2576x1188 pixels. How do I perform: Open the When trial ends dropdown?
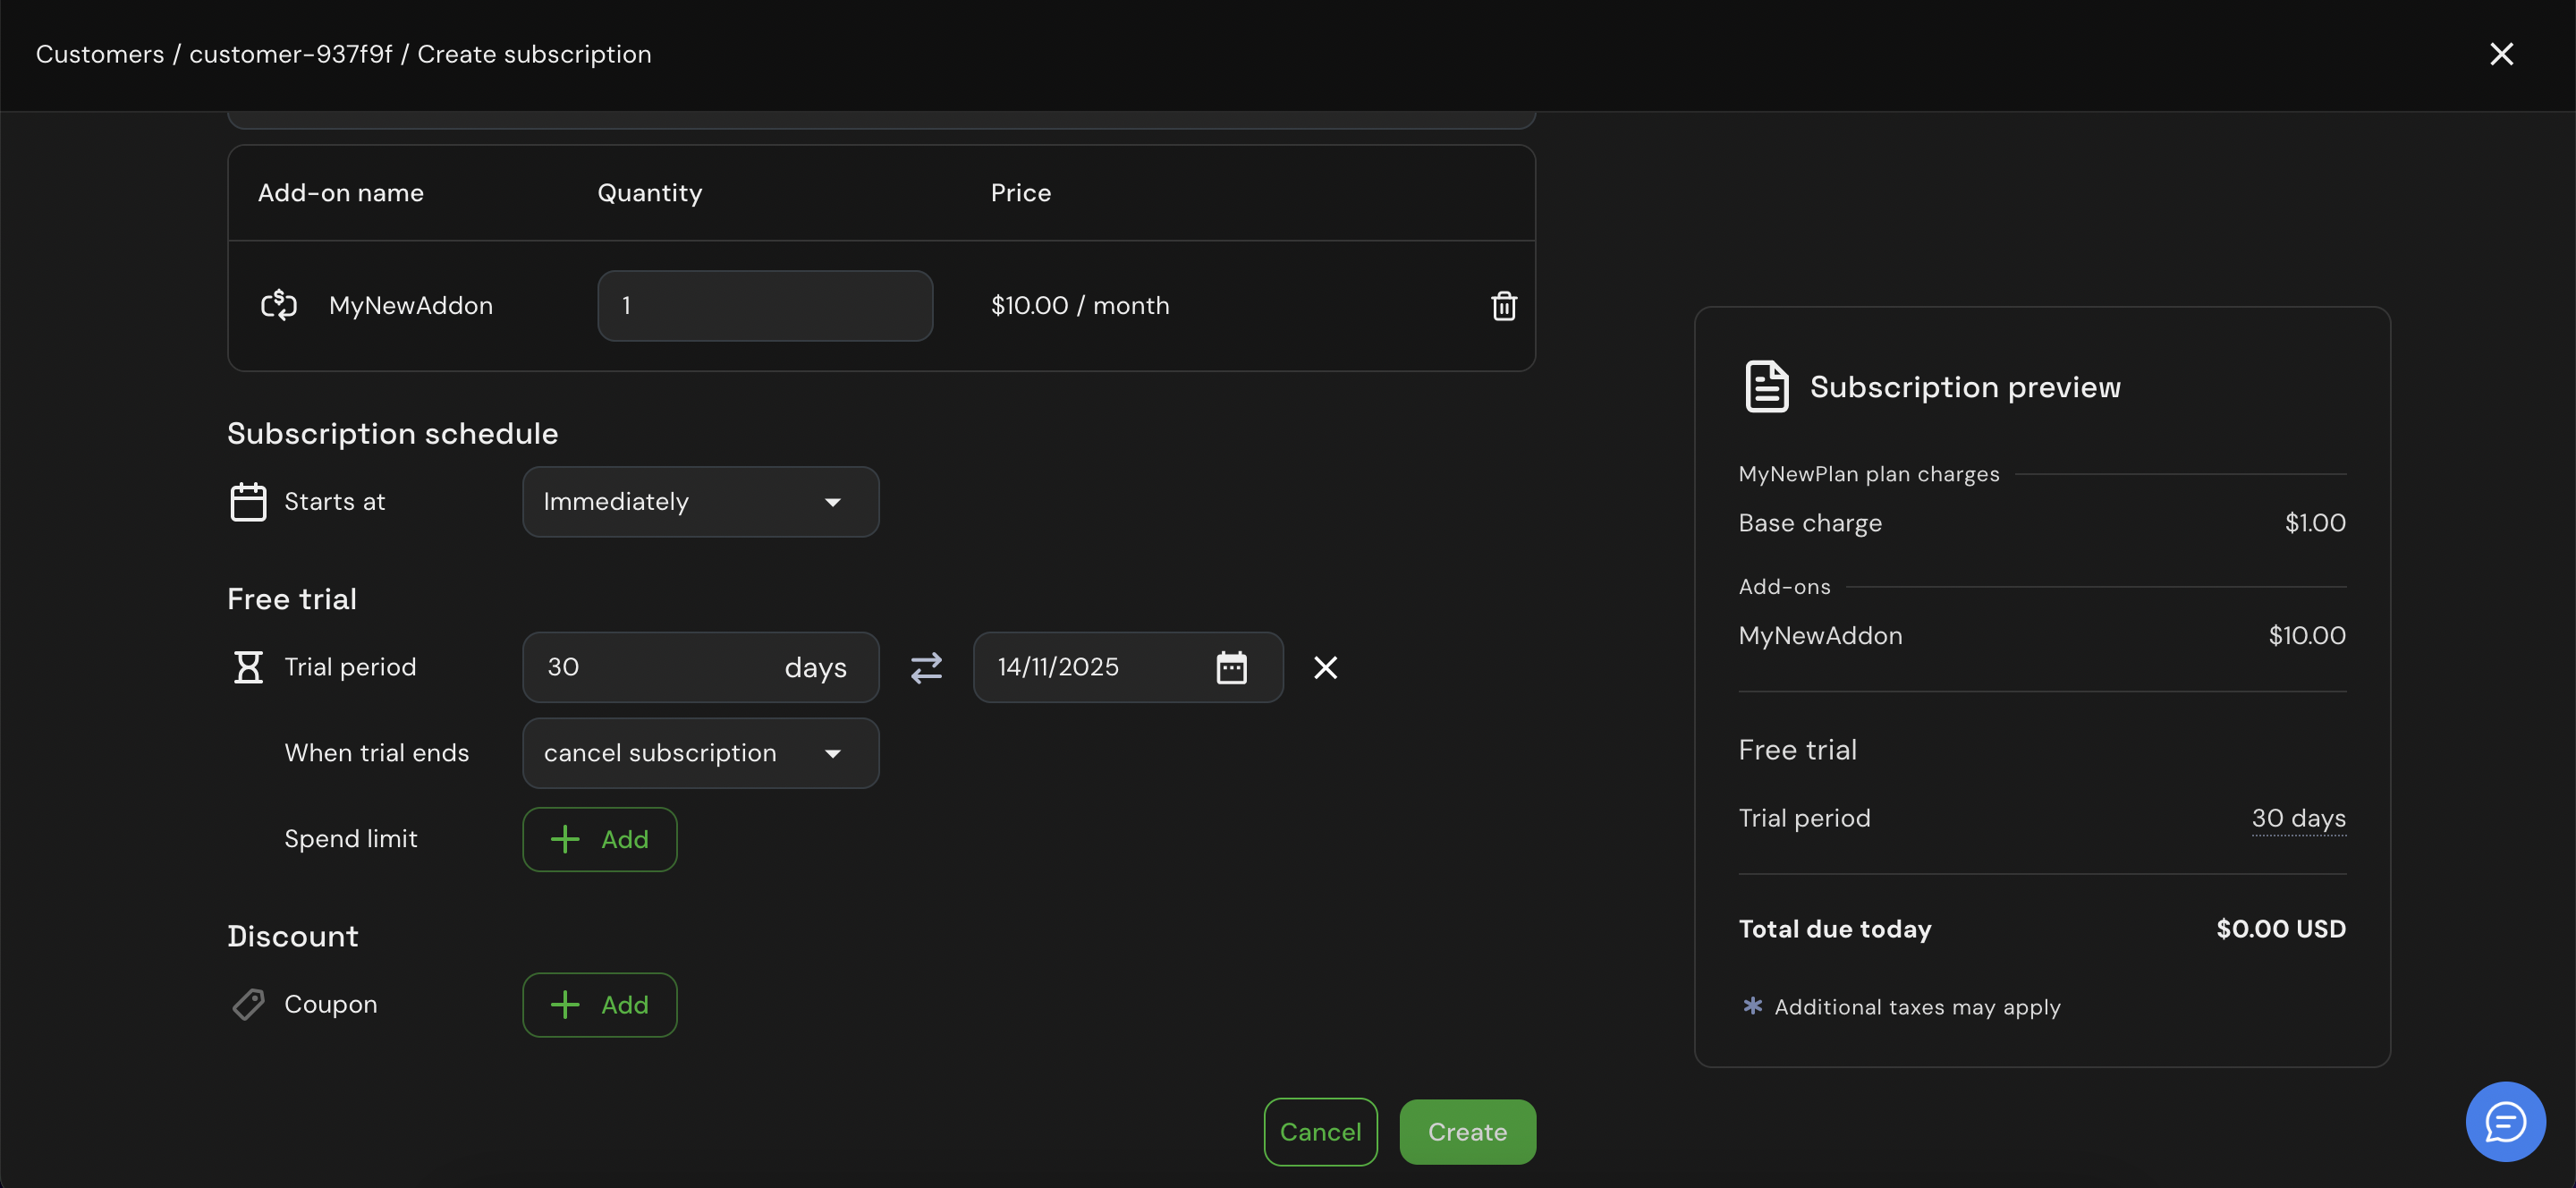(700, 753)
